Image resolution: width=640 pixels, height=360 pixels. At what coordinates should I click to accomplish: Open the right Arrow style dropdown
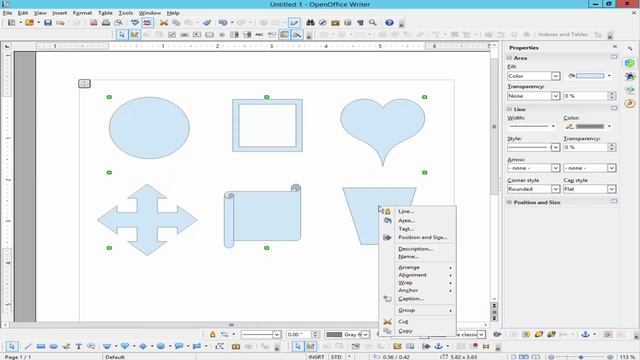(x=611, y=168)
